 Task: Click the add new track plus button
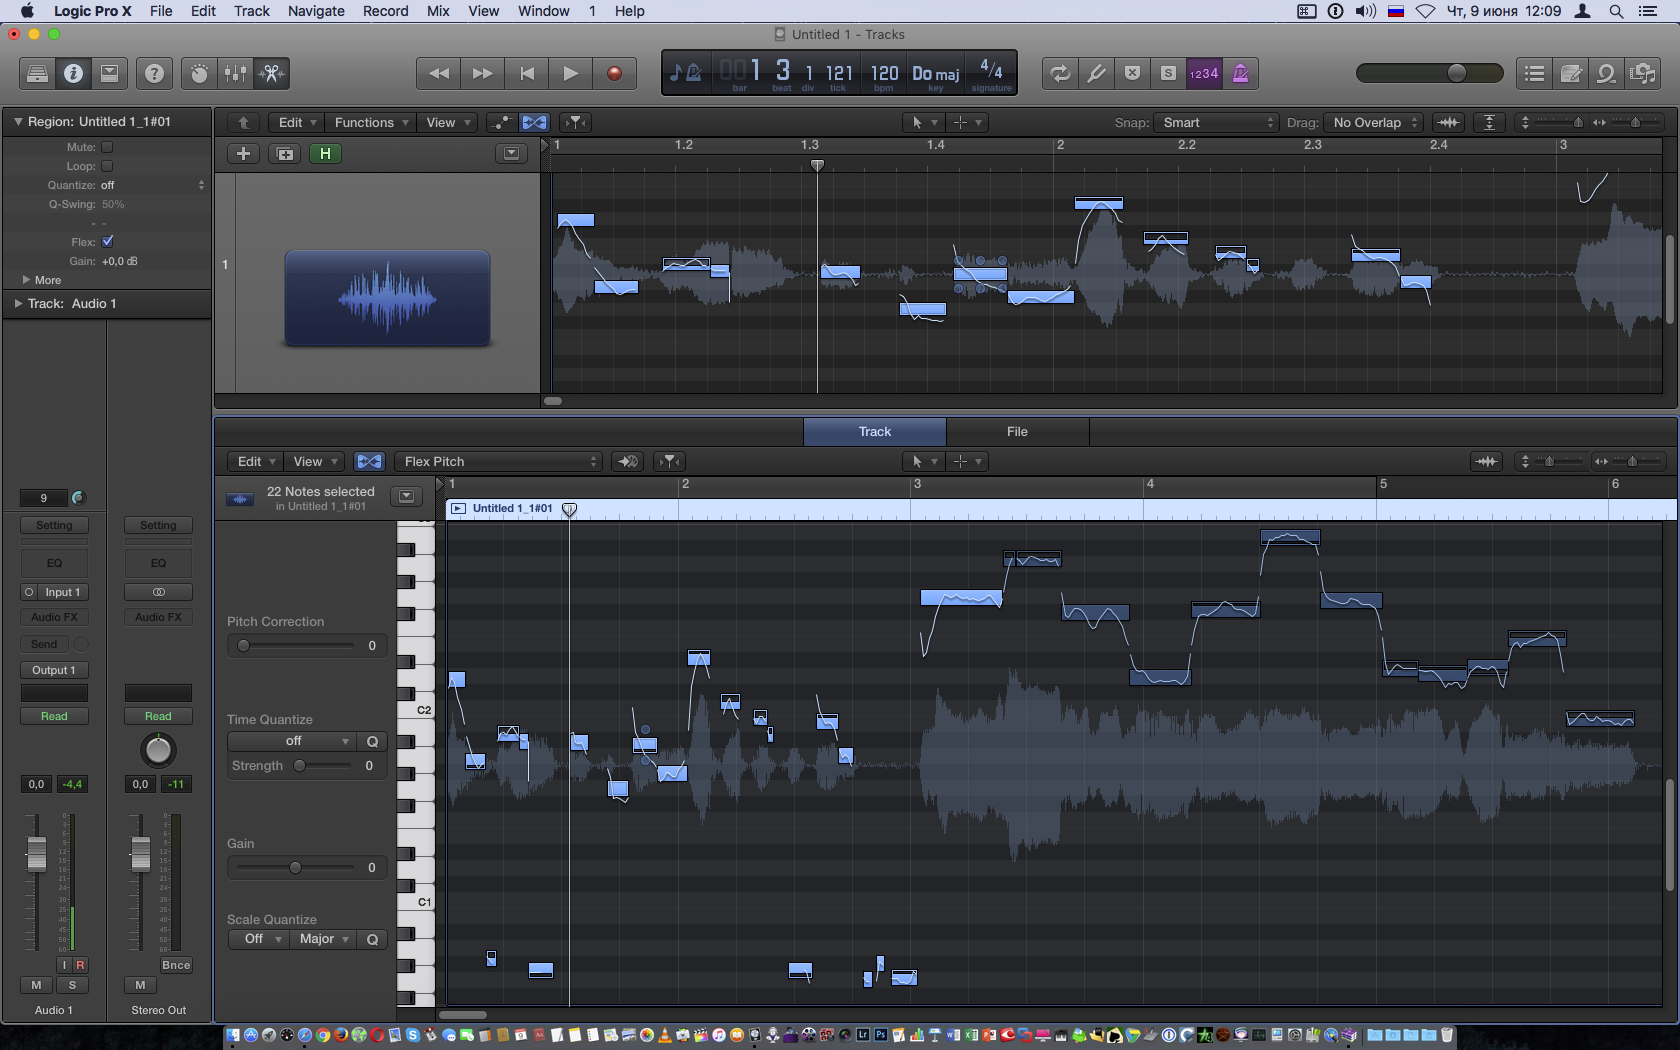coord(243,153)
